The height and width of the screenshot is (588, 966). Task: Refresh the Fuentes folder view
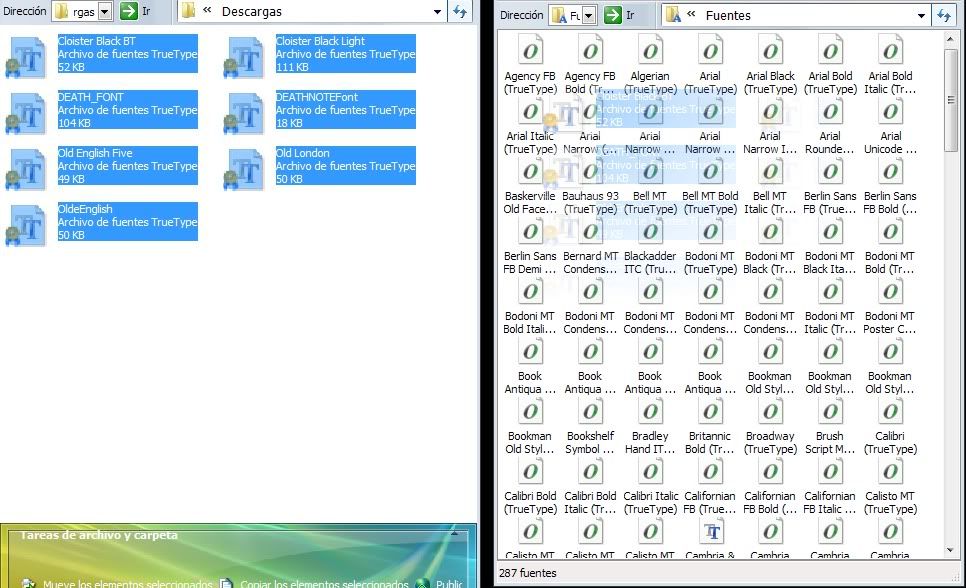tap(944, 15)
